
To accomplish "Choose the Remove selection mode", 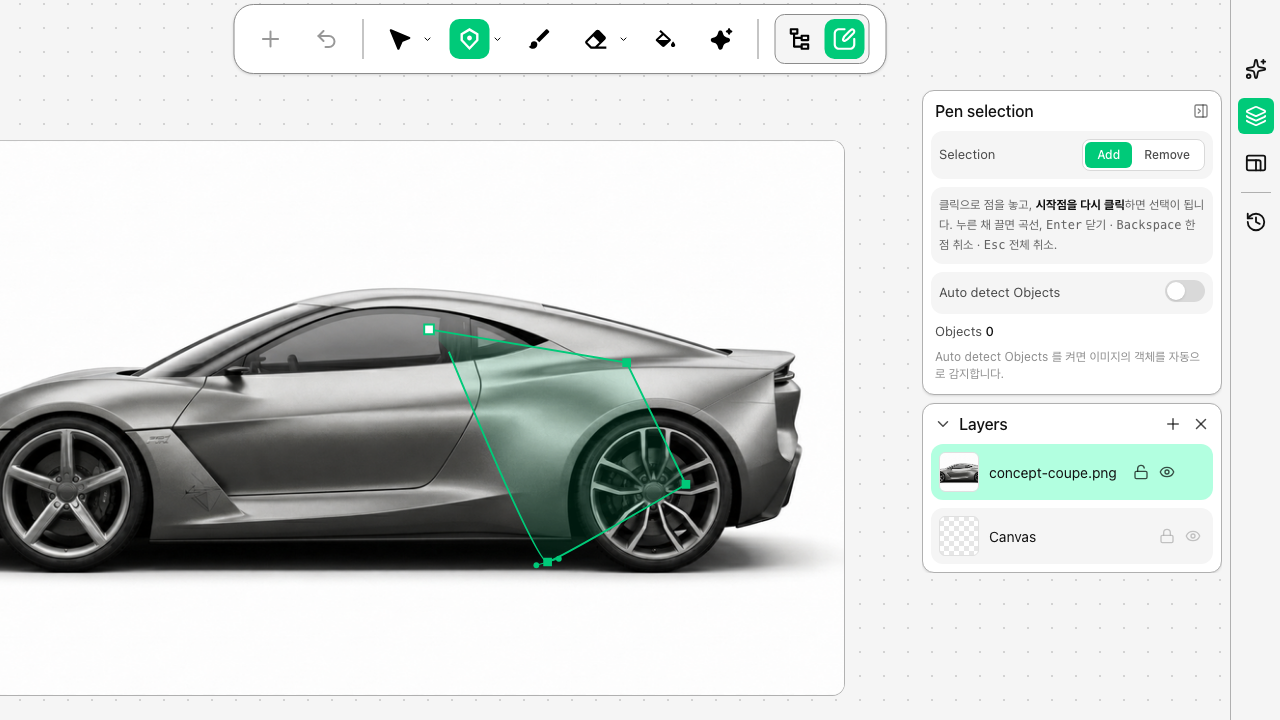I will click(1167, 155).
